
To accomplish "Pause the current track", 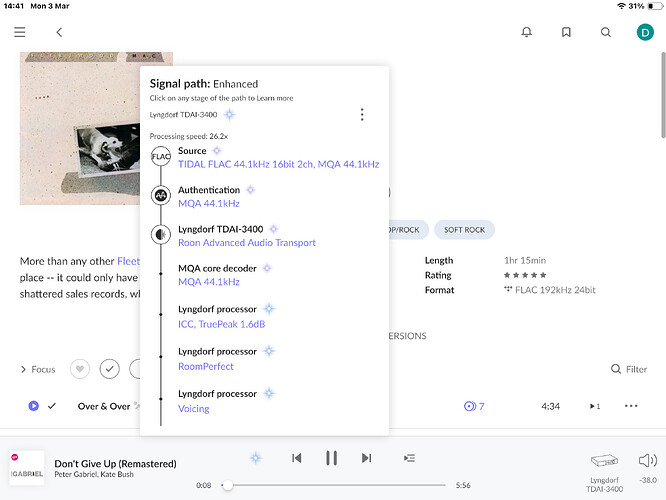I will pos(331,458).
